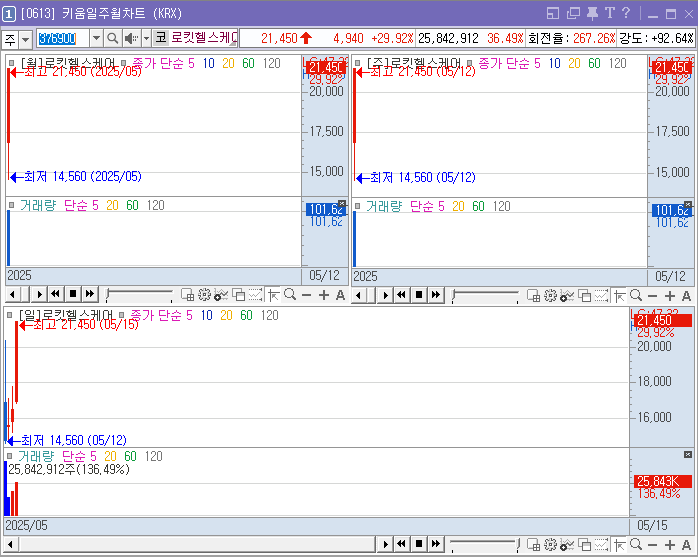This screenshot has height=557, width=698.
Task: Click the dotted range chart icon in daily toolbar
Action: [x=601, y=545]
